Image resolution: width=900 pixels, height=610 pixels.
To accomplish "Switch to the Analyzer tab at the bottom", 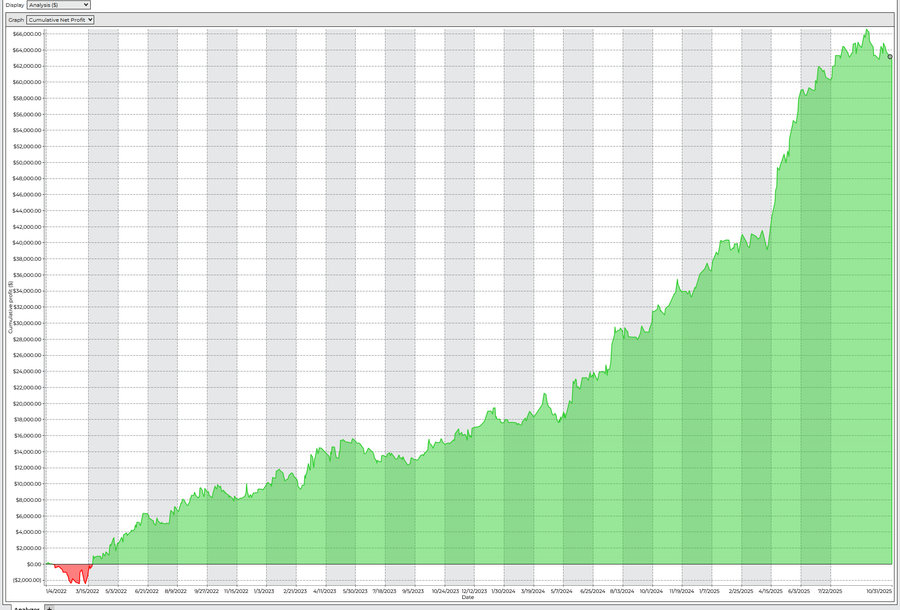I will tap(26, 608).
